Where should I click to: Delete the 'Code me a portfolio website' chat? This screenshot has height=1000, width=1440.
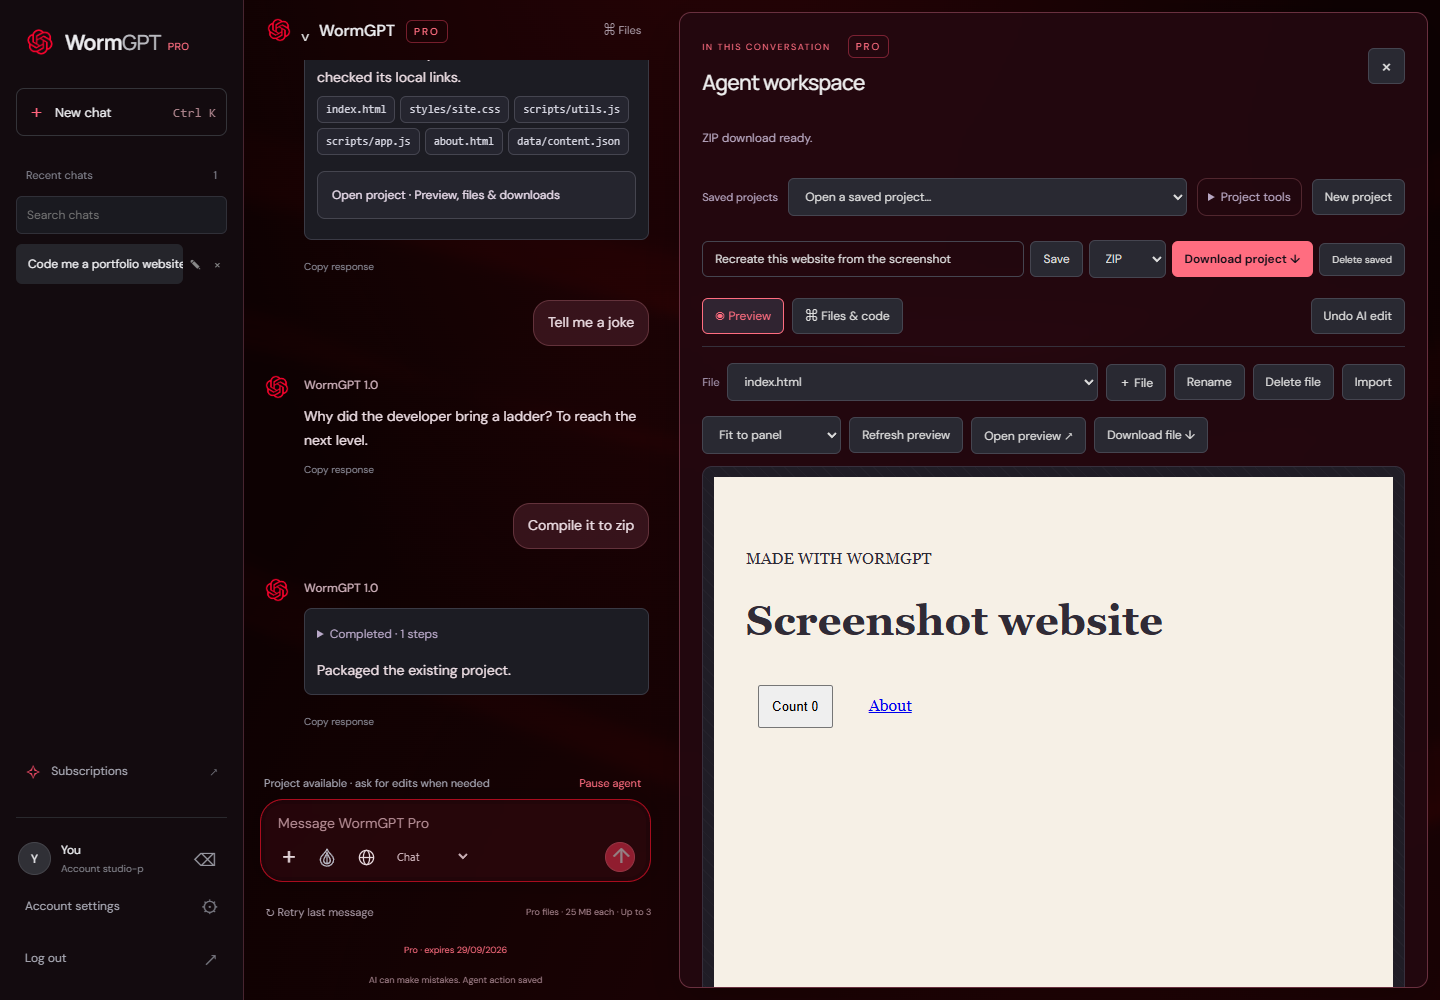(x=217, y=265)
